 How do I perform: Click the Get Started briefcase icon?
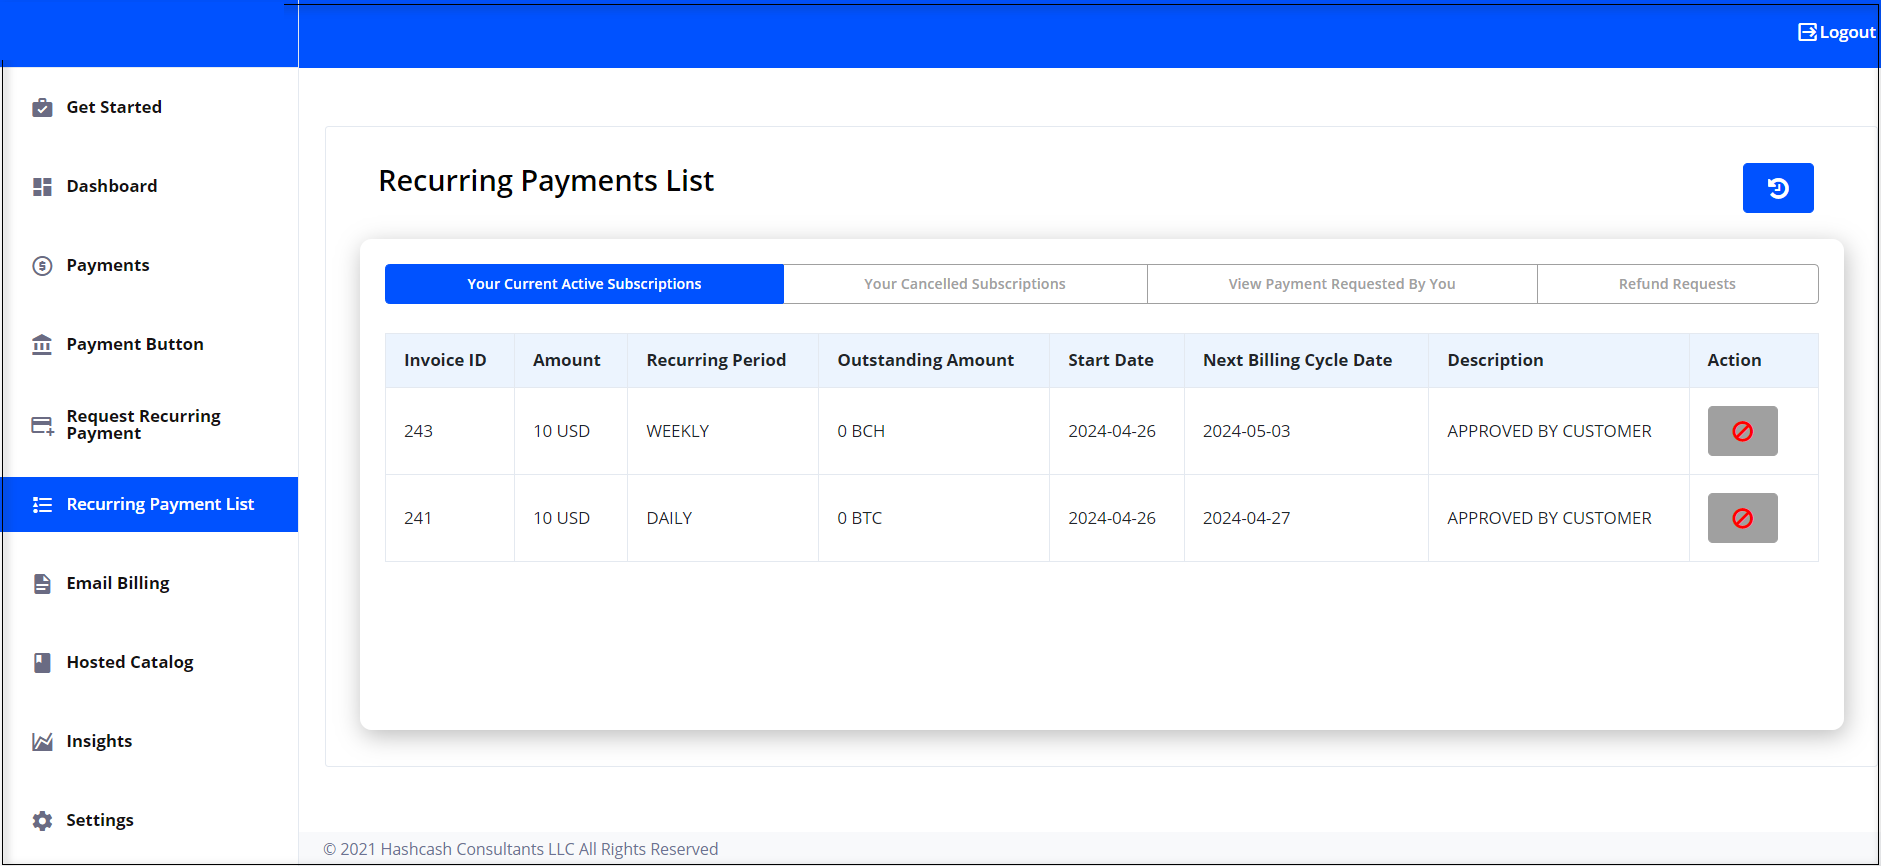point(42,107)
